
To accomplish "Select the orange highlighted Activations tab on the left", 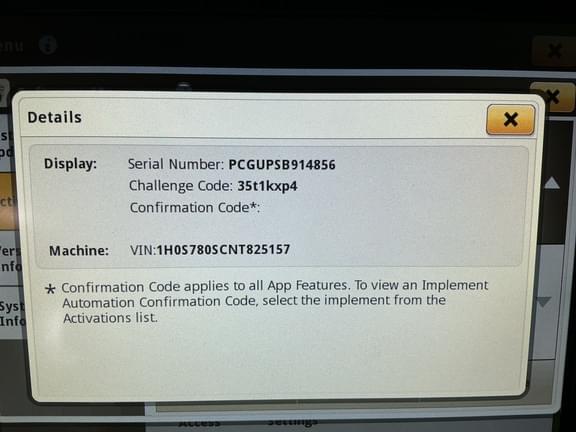I will pyautogui.click(x=8, y=201).
